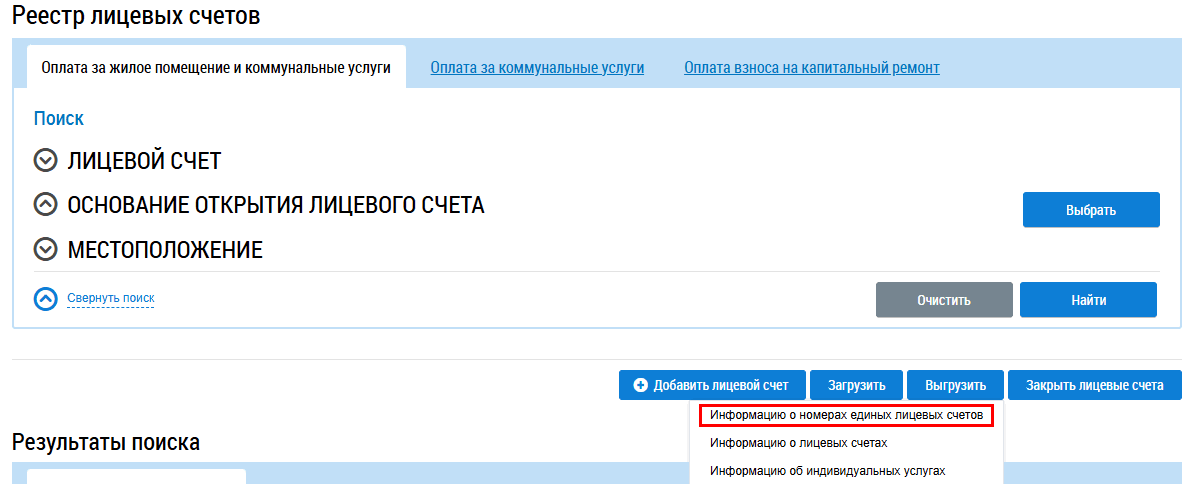Collapse ОСНОВАНИЕ ОТКРЫТИЯ ЛИЦЕВОГО СЧЕТА chevron
This screenshot has height=484, width=1186.
point(46,205)
